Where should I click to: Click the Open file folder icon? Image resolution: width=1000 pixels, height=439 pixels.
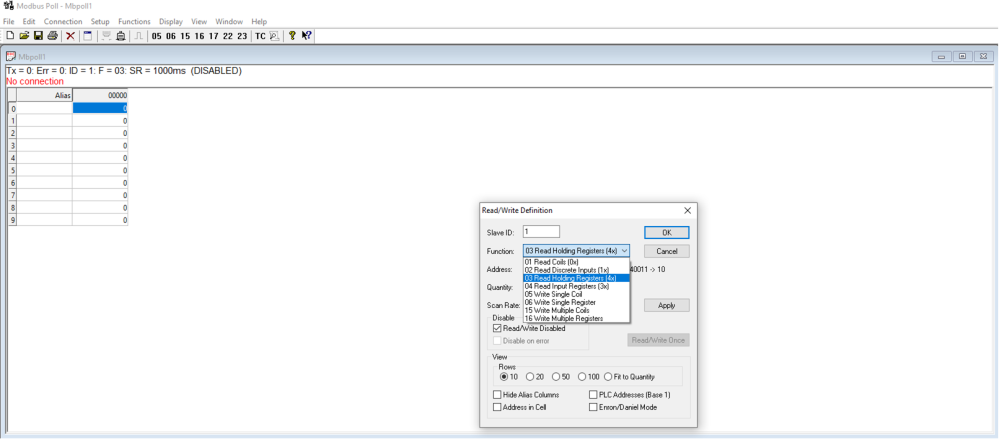[x=24, y=36]
